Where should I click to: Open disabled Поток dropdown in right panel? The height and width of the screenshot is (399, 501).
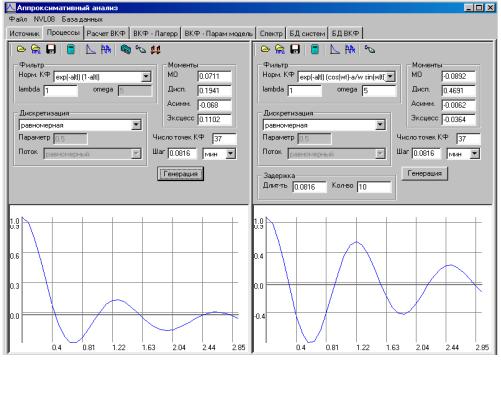point(380,154)
